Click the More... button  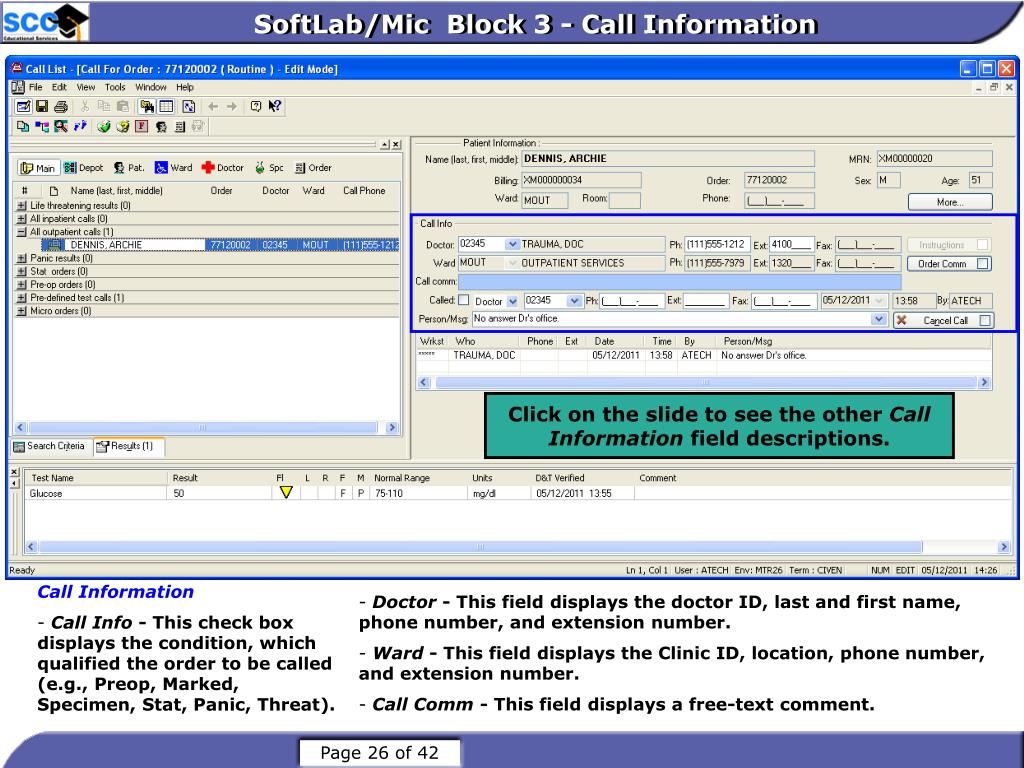click(x=950, y=202)
